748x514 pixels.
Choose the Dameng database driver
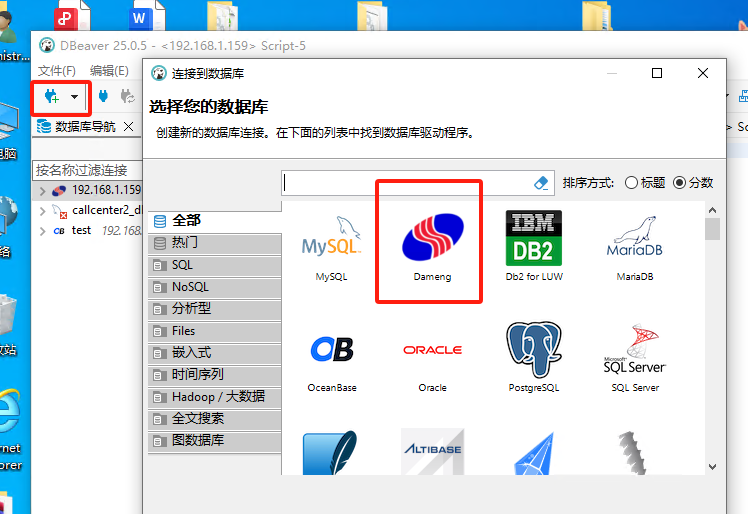point(432,247)
